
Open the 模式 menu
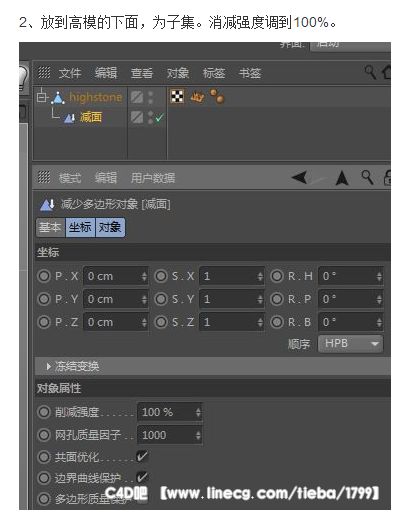pos(70,178)
